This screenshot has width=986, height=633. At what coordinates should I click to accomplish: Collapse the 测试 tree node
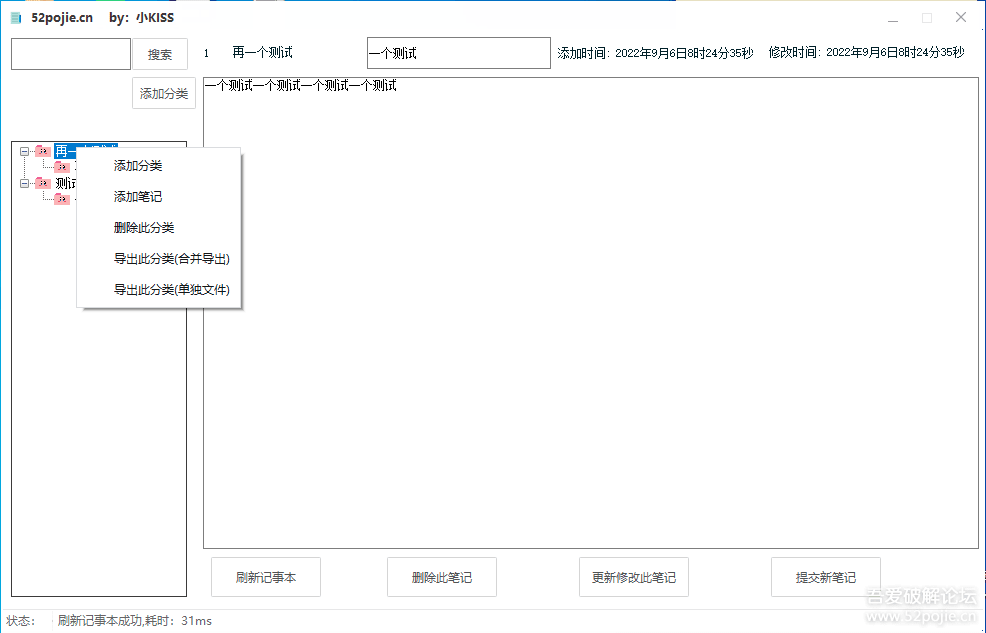click(x=25, y=183)
